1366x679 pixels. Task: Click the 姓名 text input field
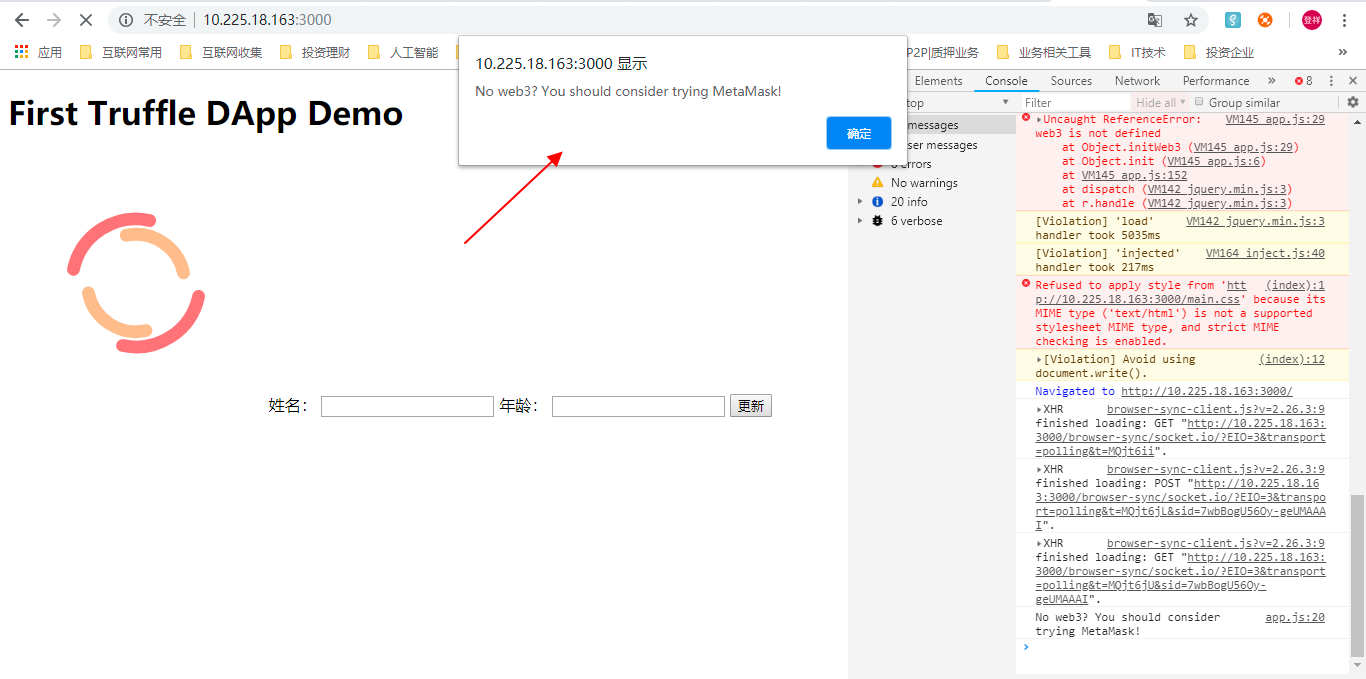pyautogui.click(x=407, y=406)
